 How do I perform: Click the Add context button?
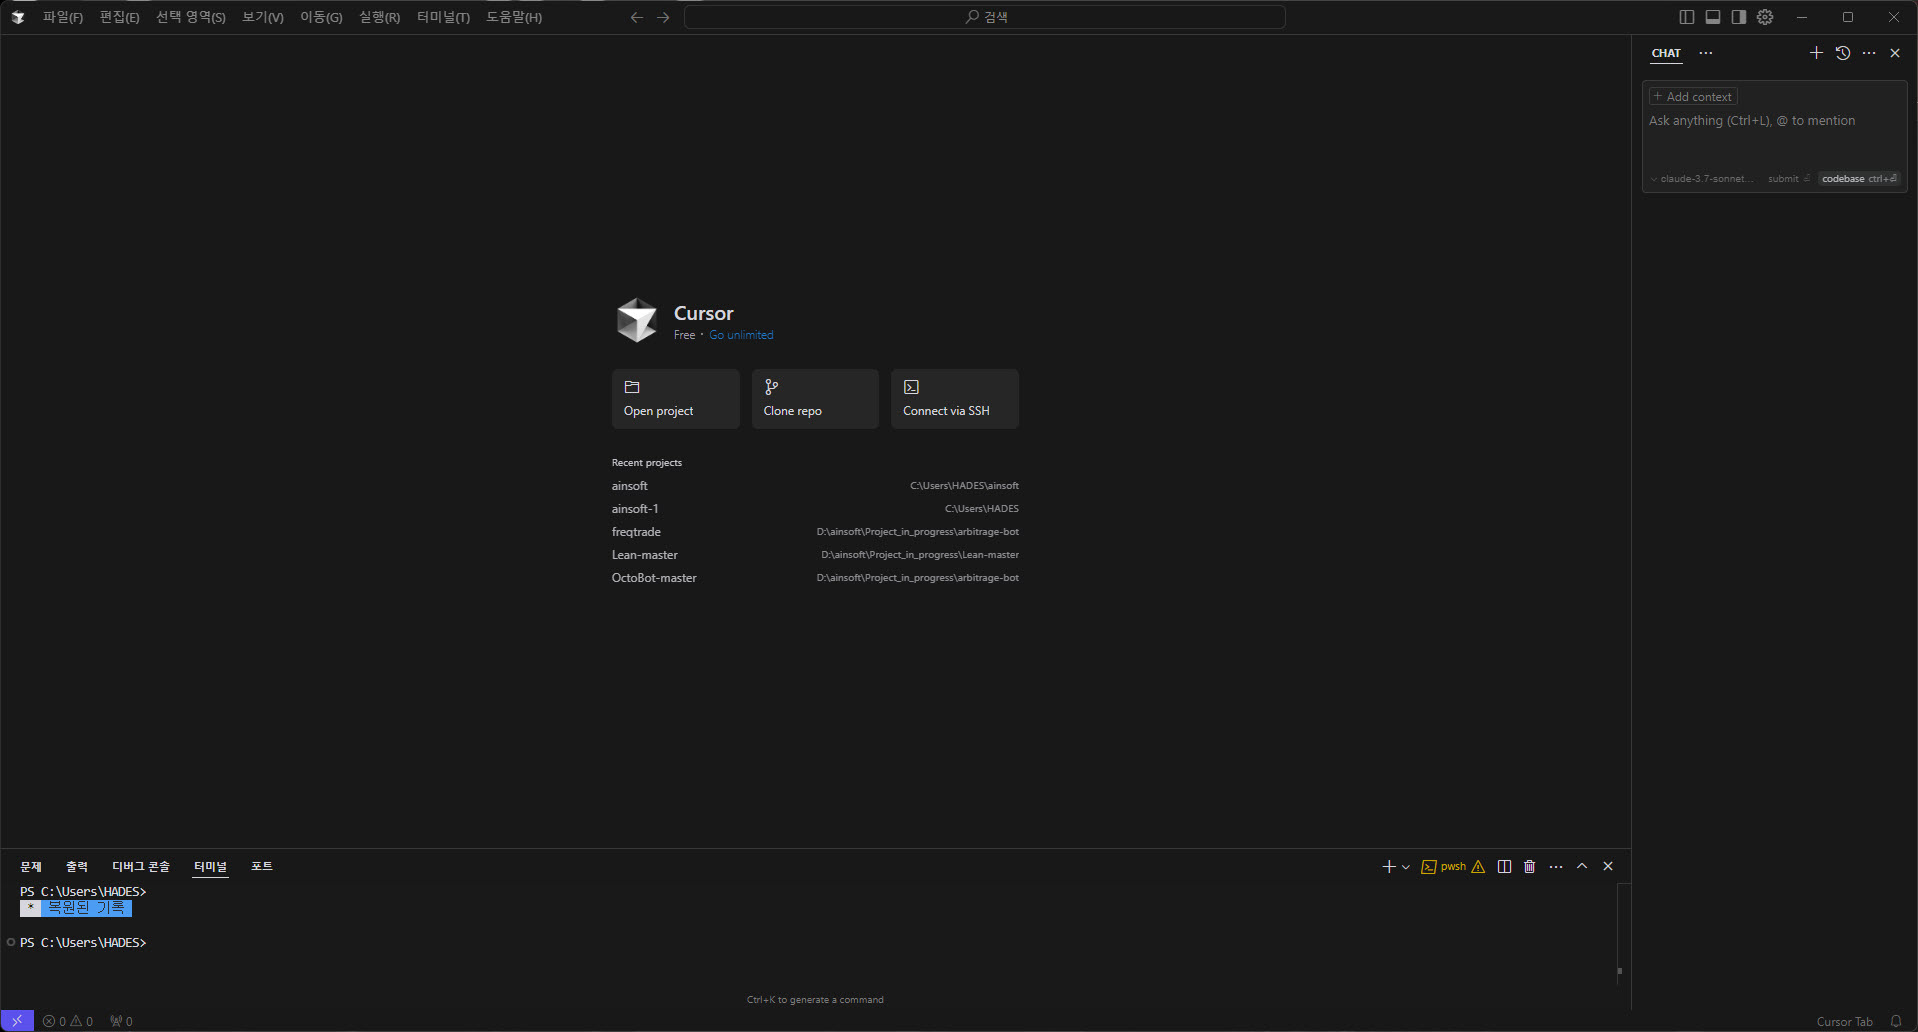pos(1693,97)
